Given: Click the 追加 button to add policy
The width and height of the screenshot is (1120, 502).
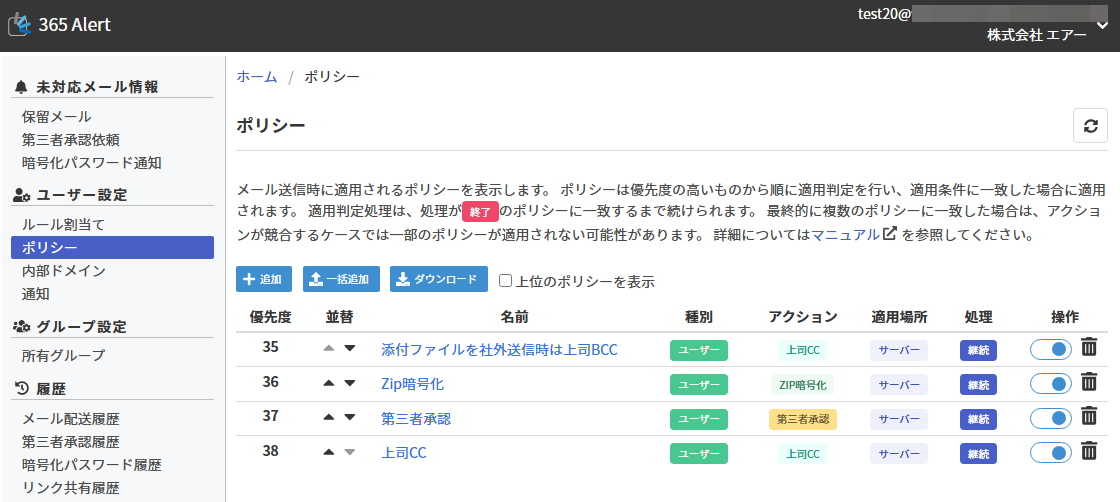Looking at the screenshot, I should pyautogui.click(x=265, y=279).
